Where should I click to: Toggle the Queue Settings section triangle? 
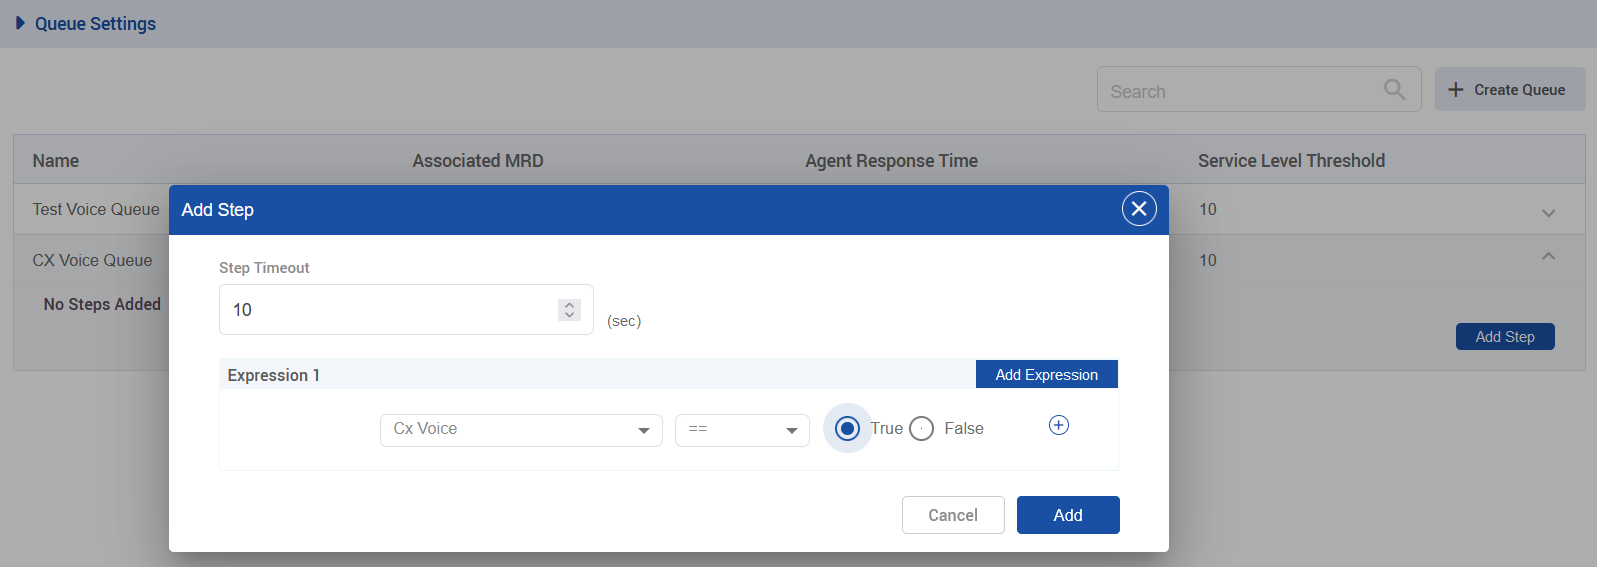[x=20, y=23]
